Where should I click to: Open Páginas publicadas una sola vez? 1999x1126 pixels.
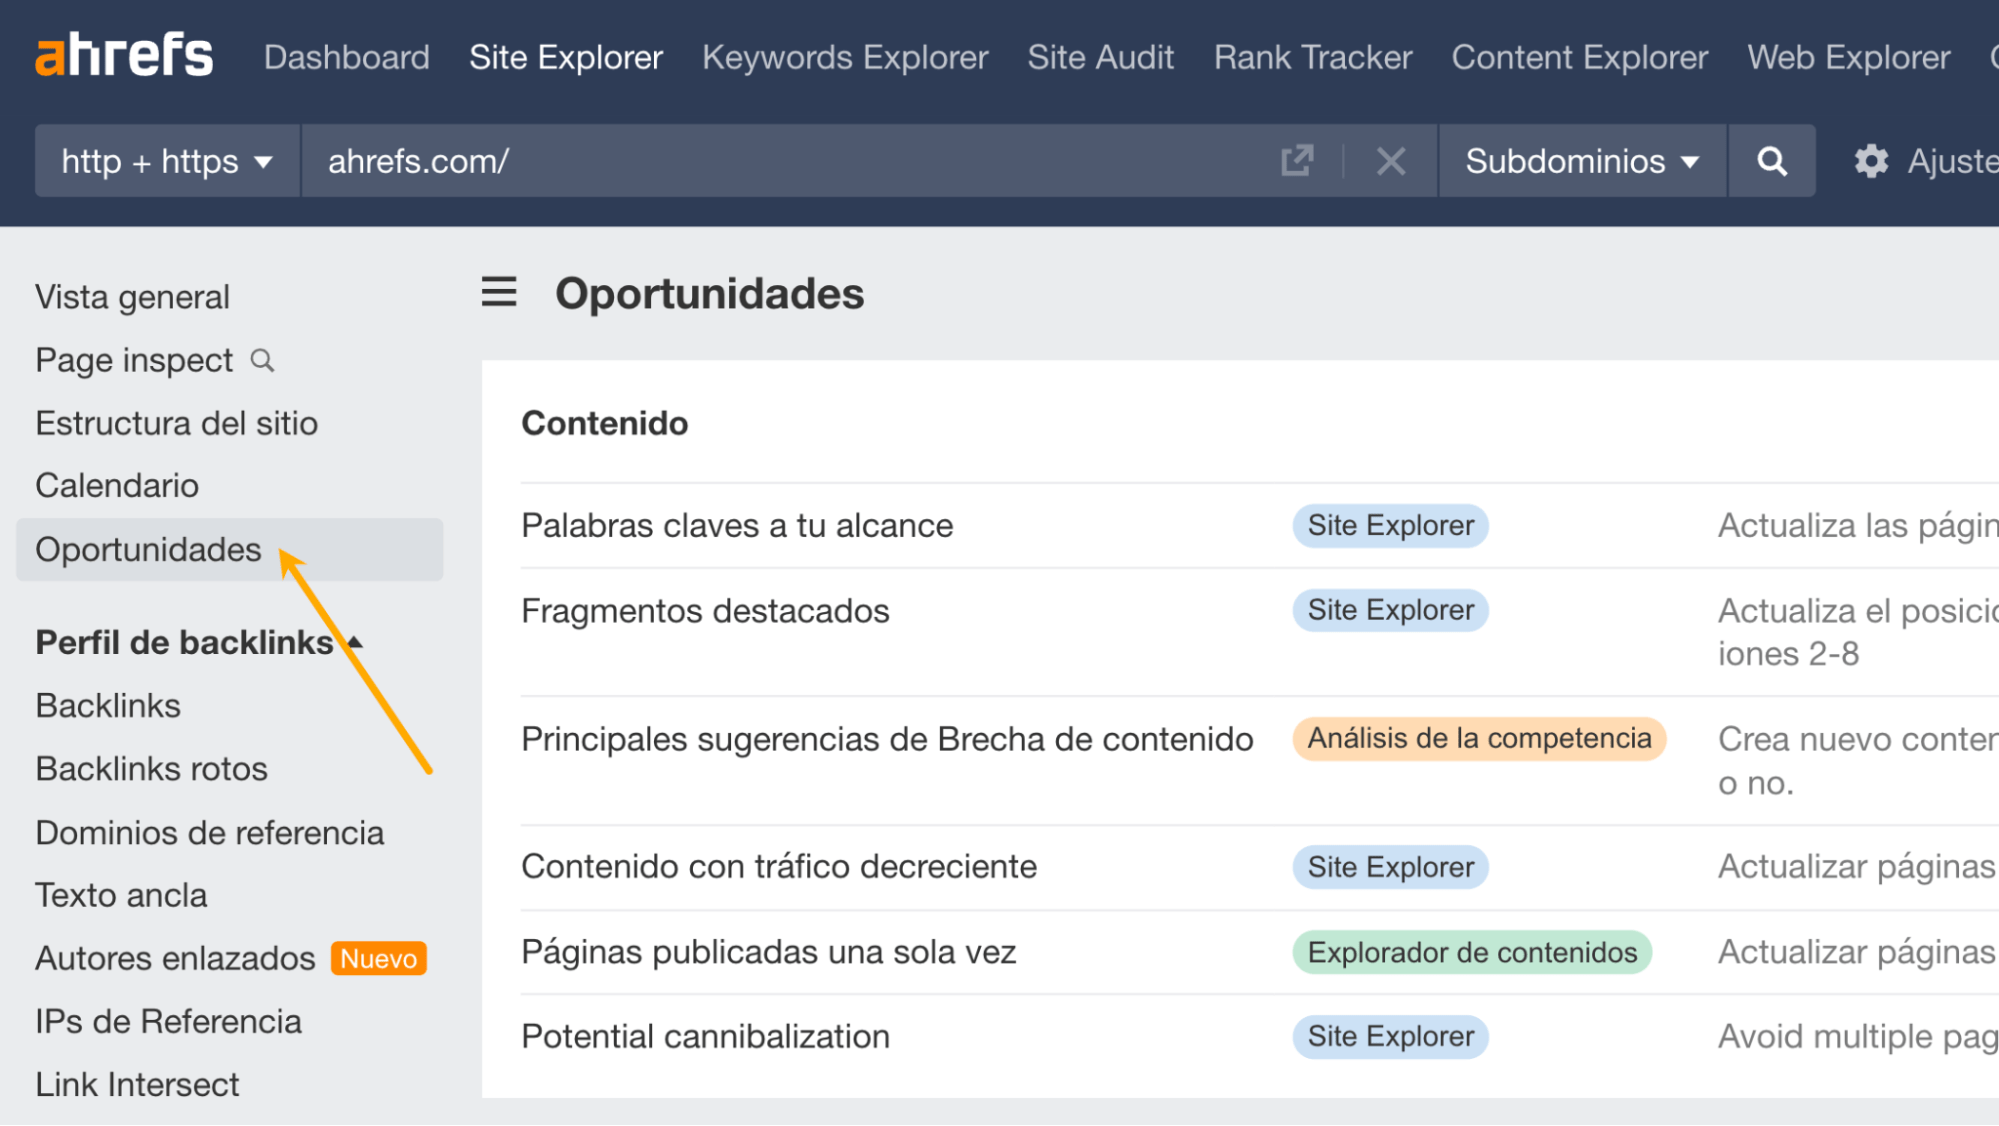tap(768, 951)
